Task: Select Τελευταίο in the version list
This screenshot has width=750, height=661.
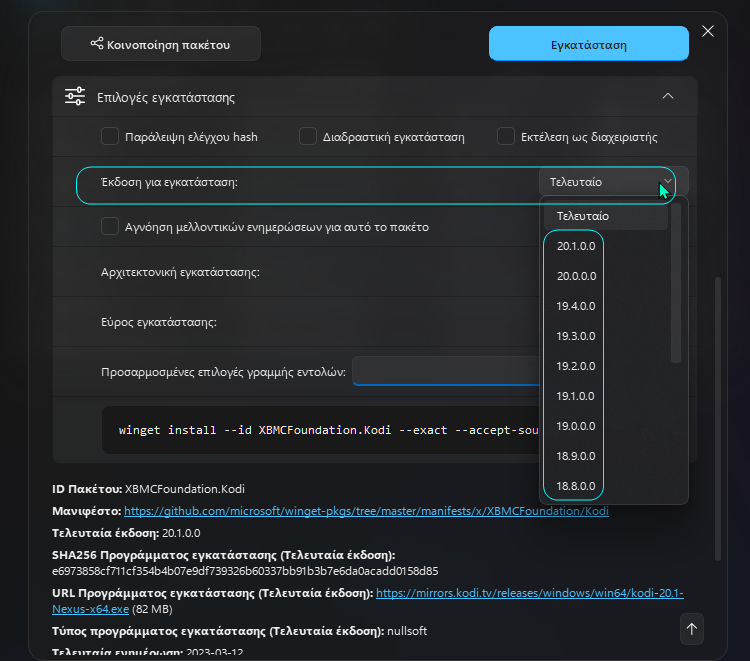Action: point(606,216)
